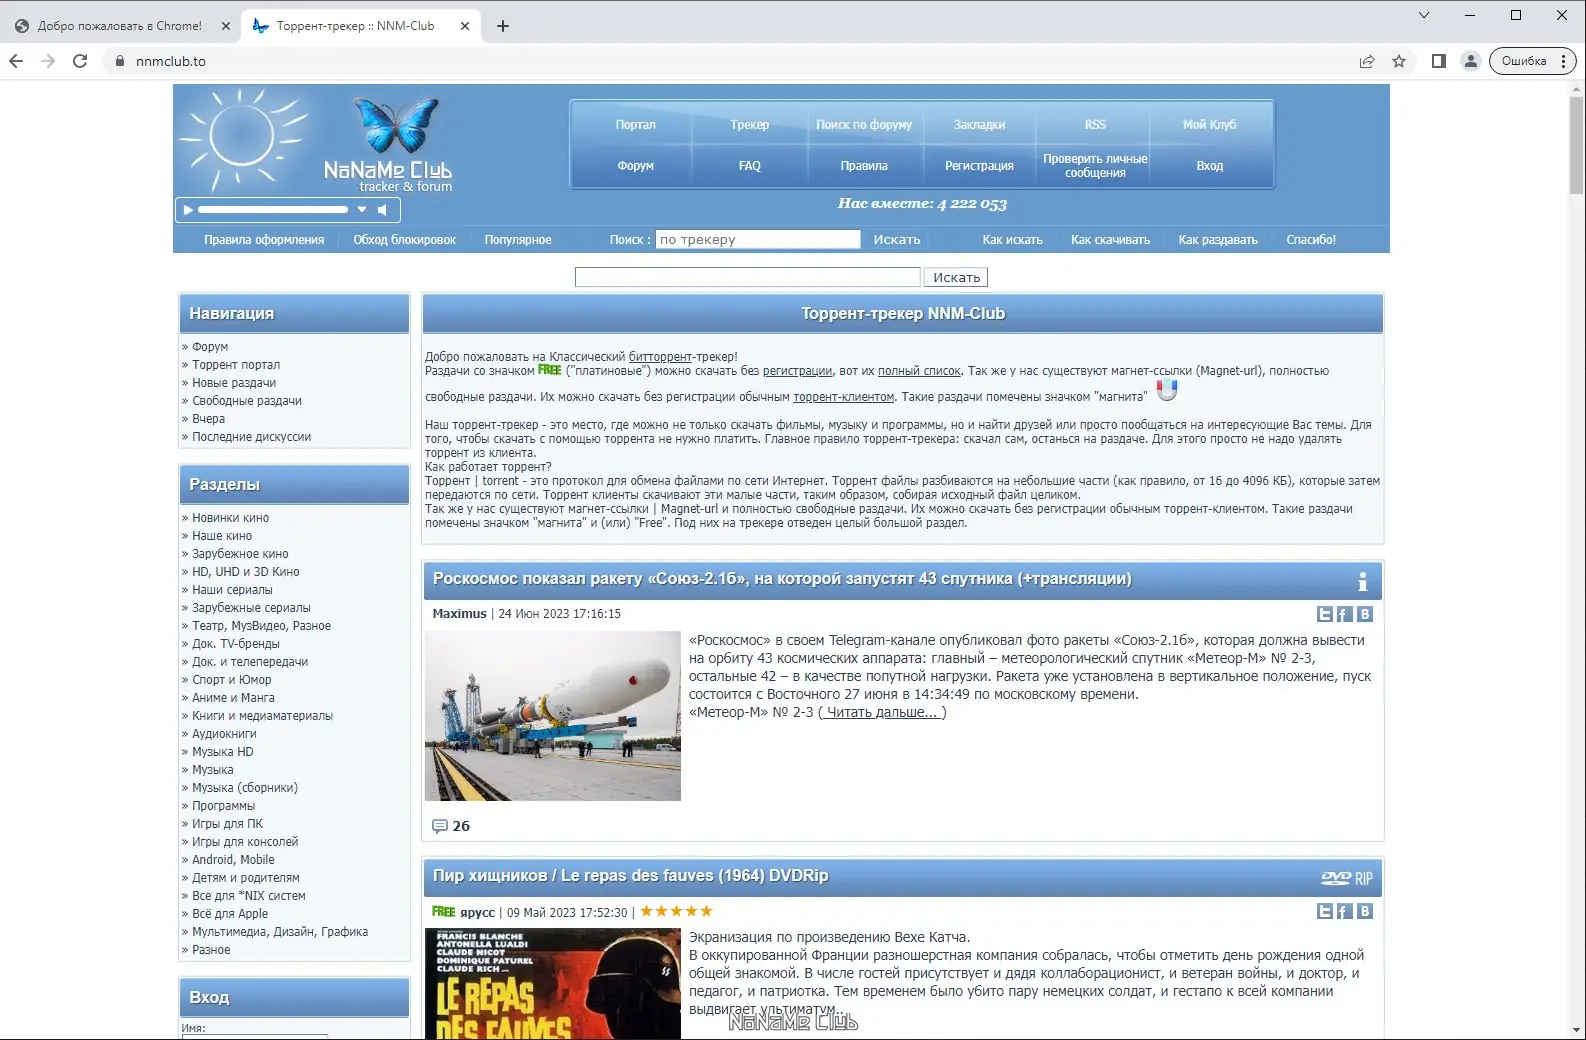Open Трекер in top menu
Viewport: 1586px width, 1040px height.
tap(750, 125)
